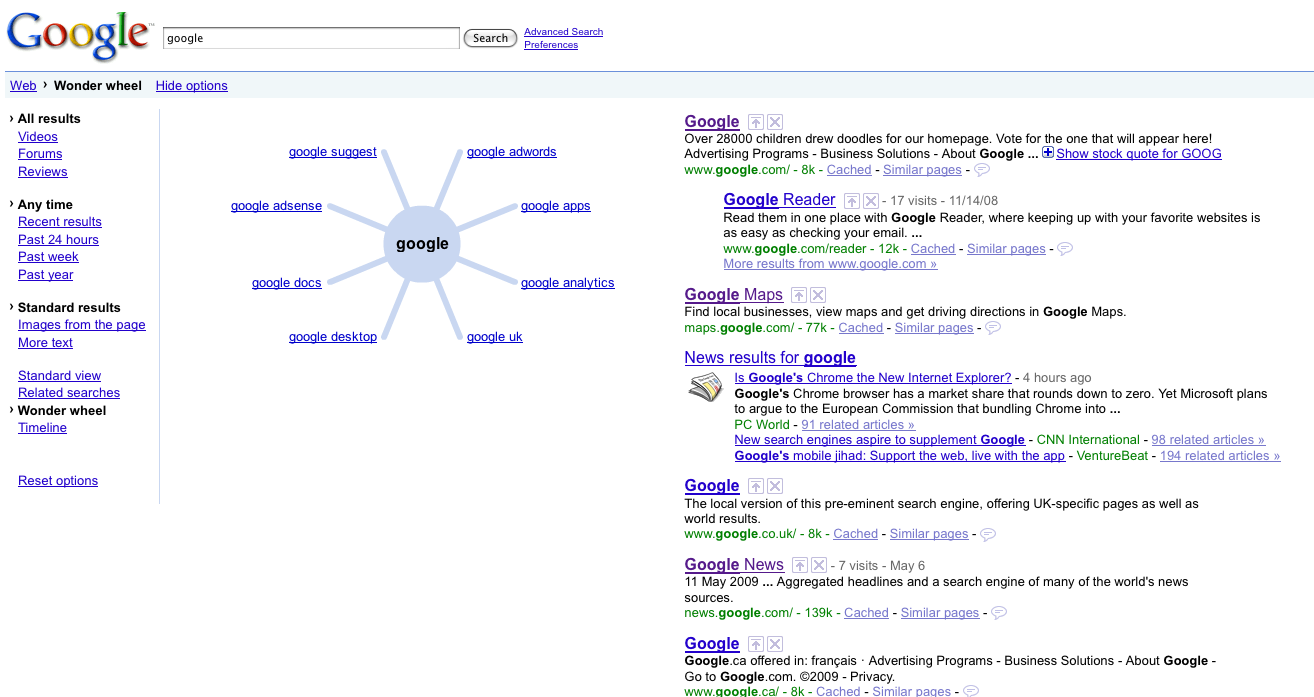Promote the Google Maps result
Viewport: 1314px width, 697px height.
pyautogui.click(x=799, y=295)
